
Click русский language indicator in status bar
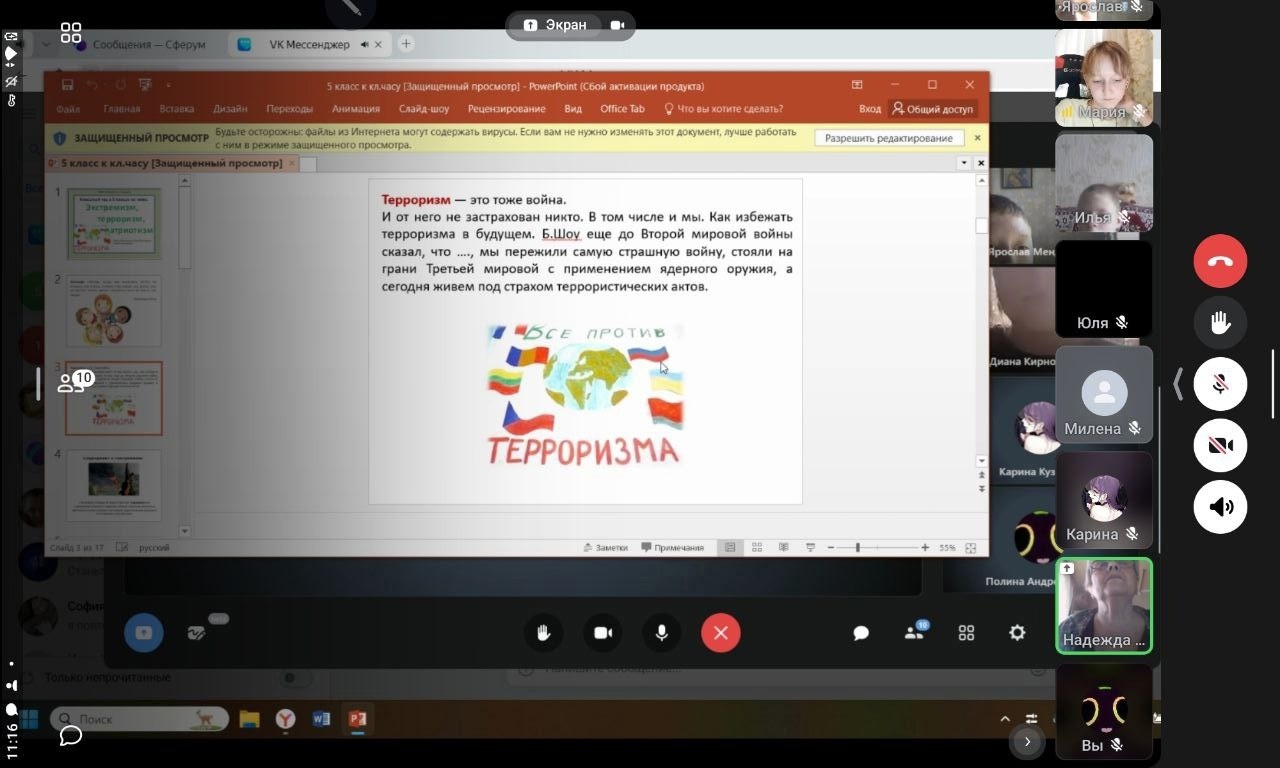(154, 548)
